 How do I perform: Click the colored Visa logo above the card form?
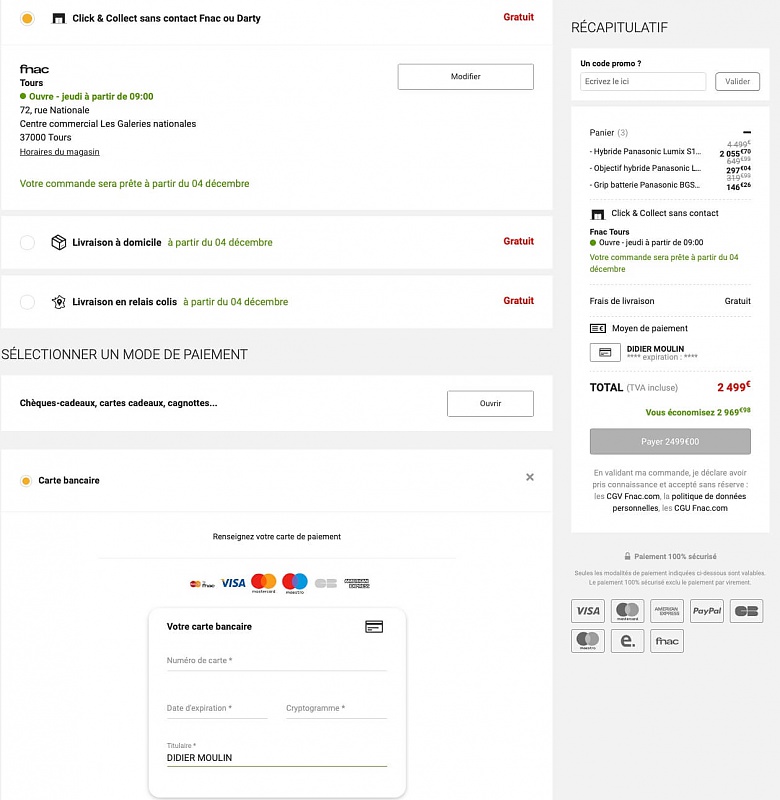point(233,583)
